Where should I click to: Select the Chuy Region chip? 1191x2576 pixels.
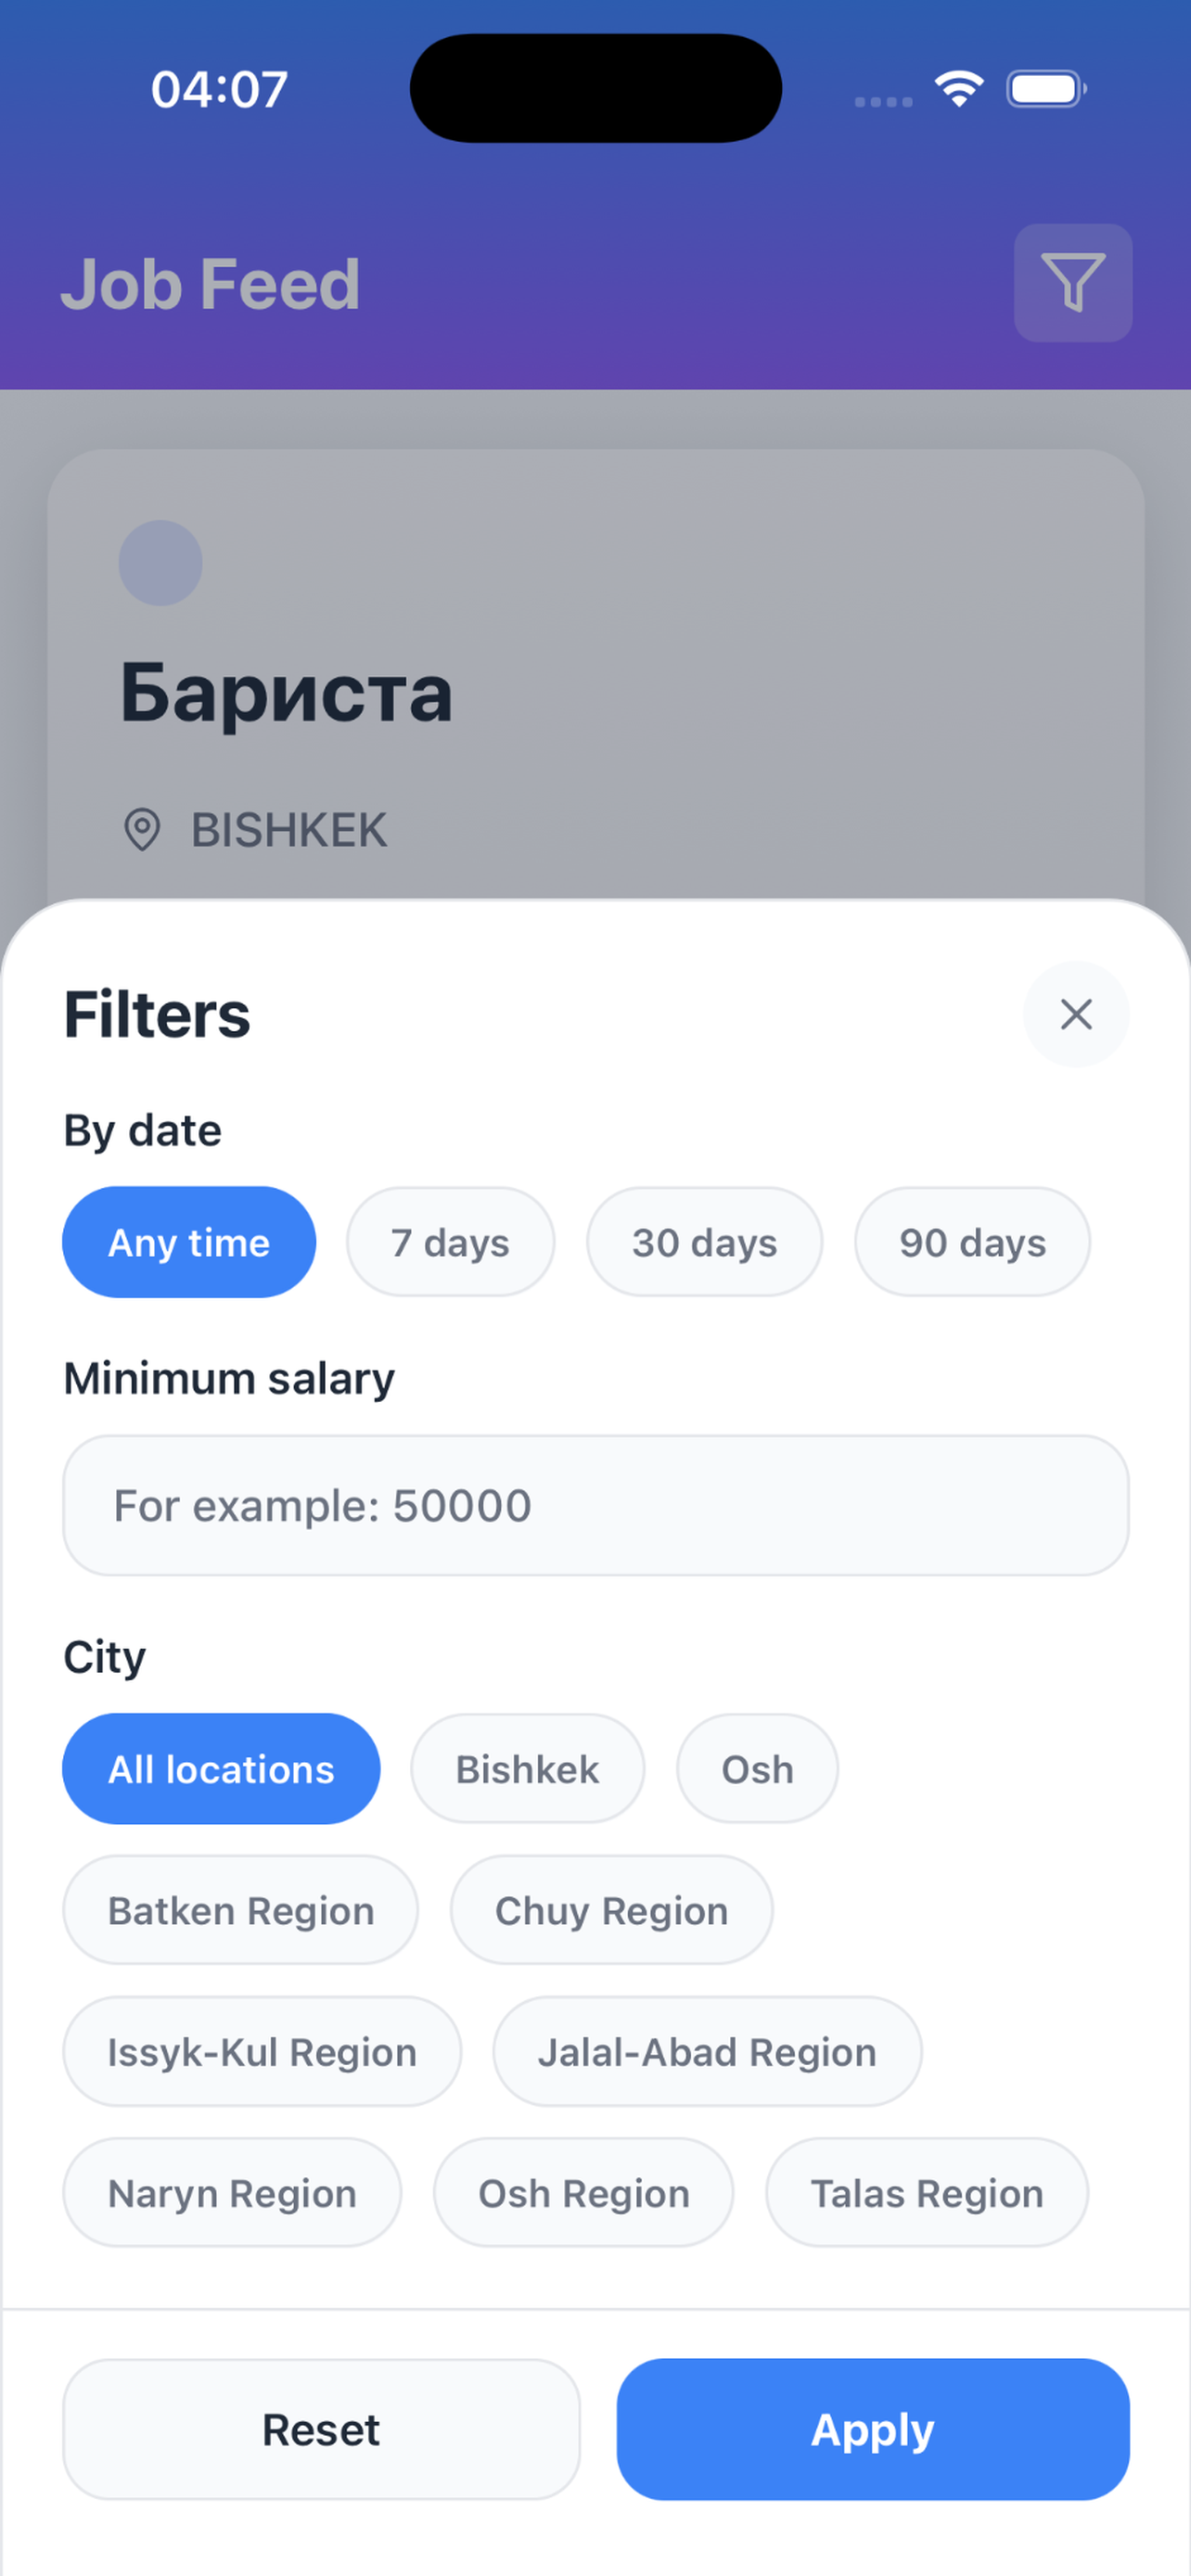coord(611,1910)
